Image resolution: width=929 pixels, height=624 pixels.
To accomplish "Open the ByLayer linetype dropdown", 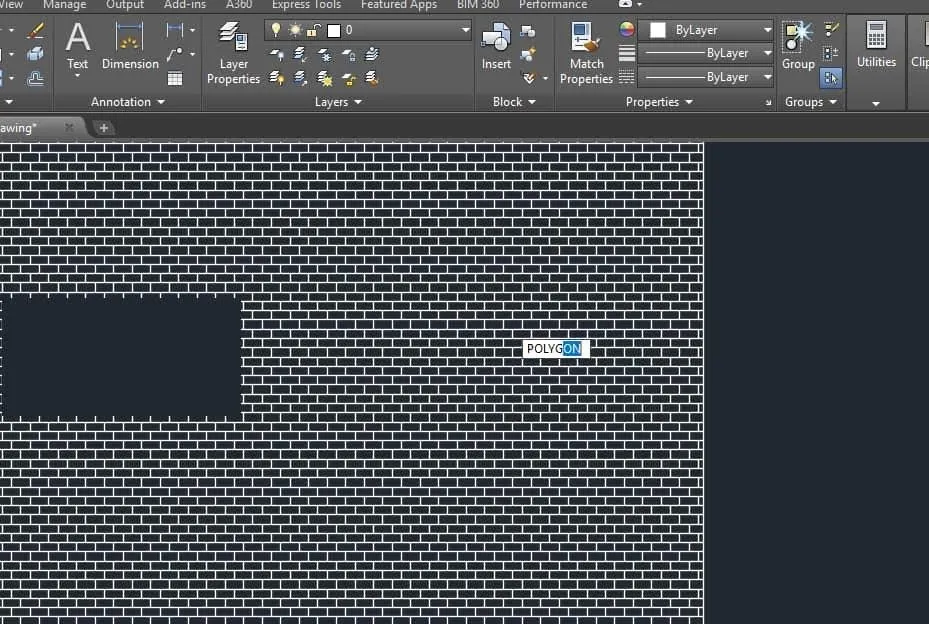I will coord(767,77).
